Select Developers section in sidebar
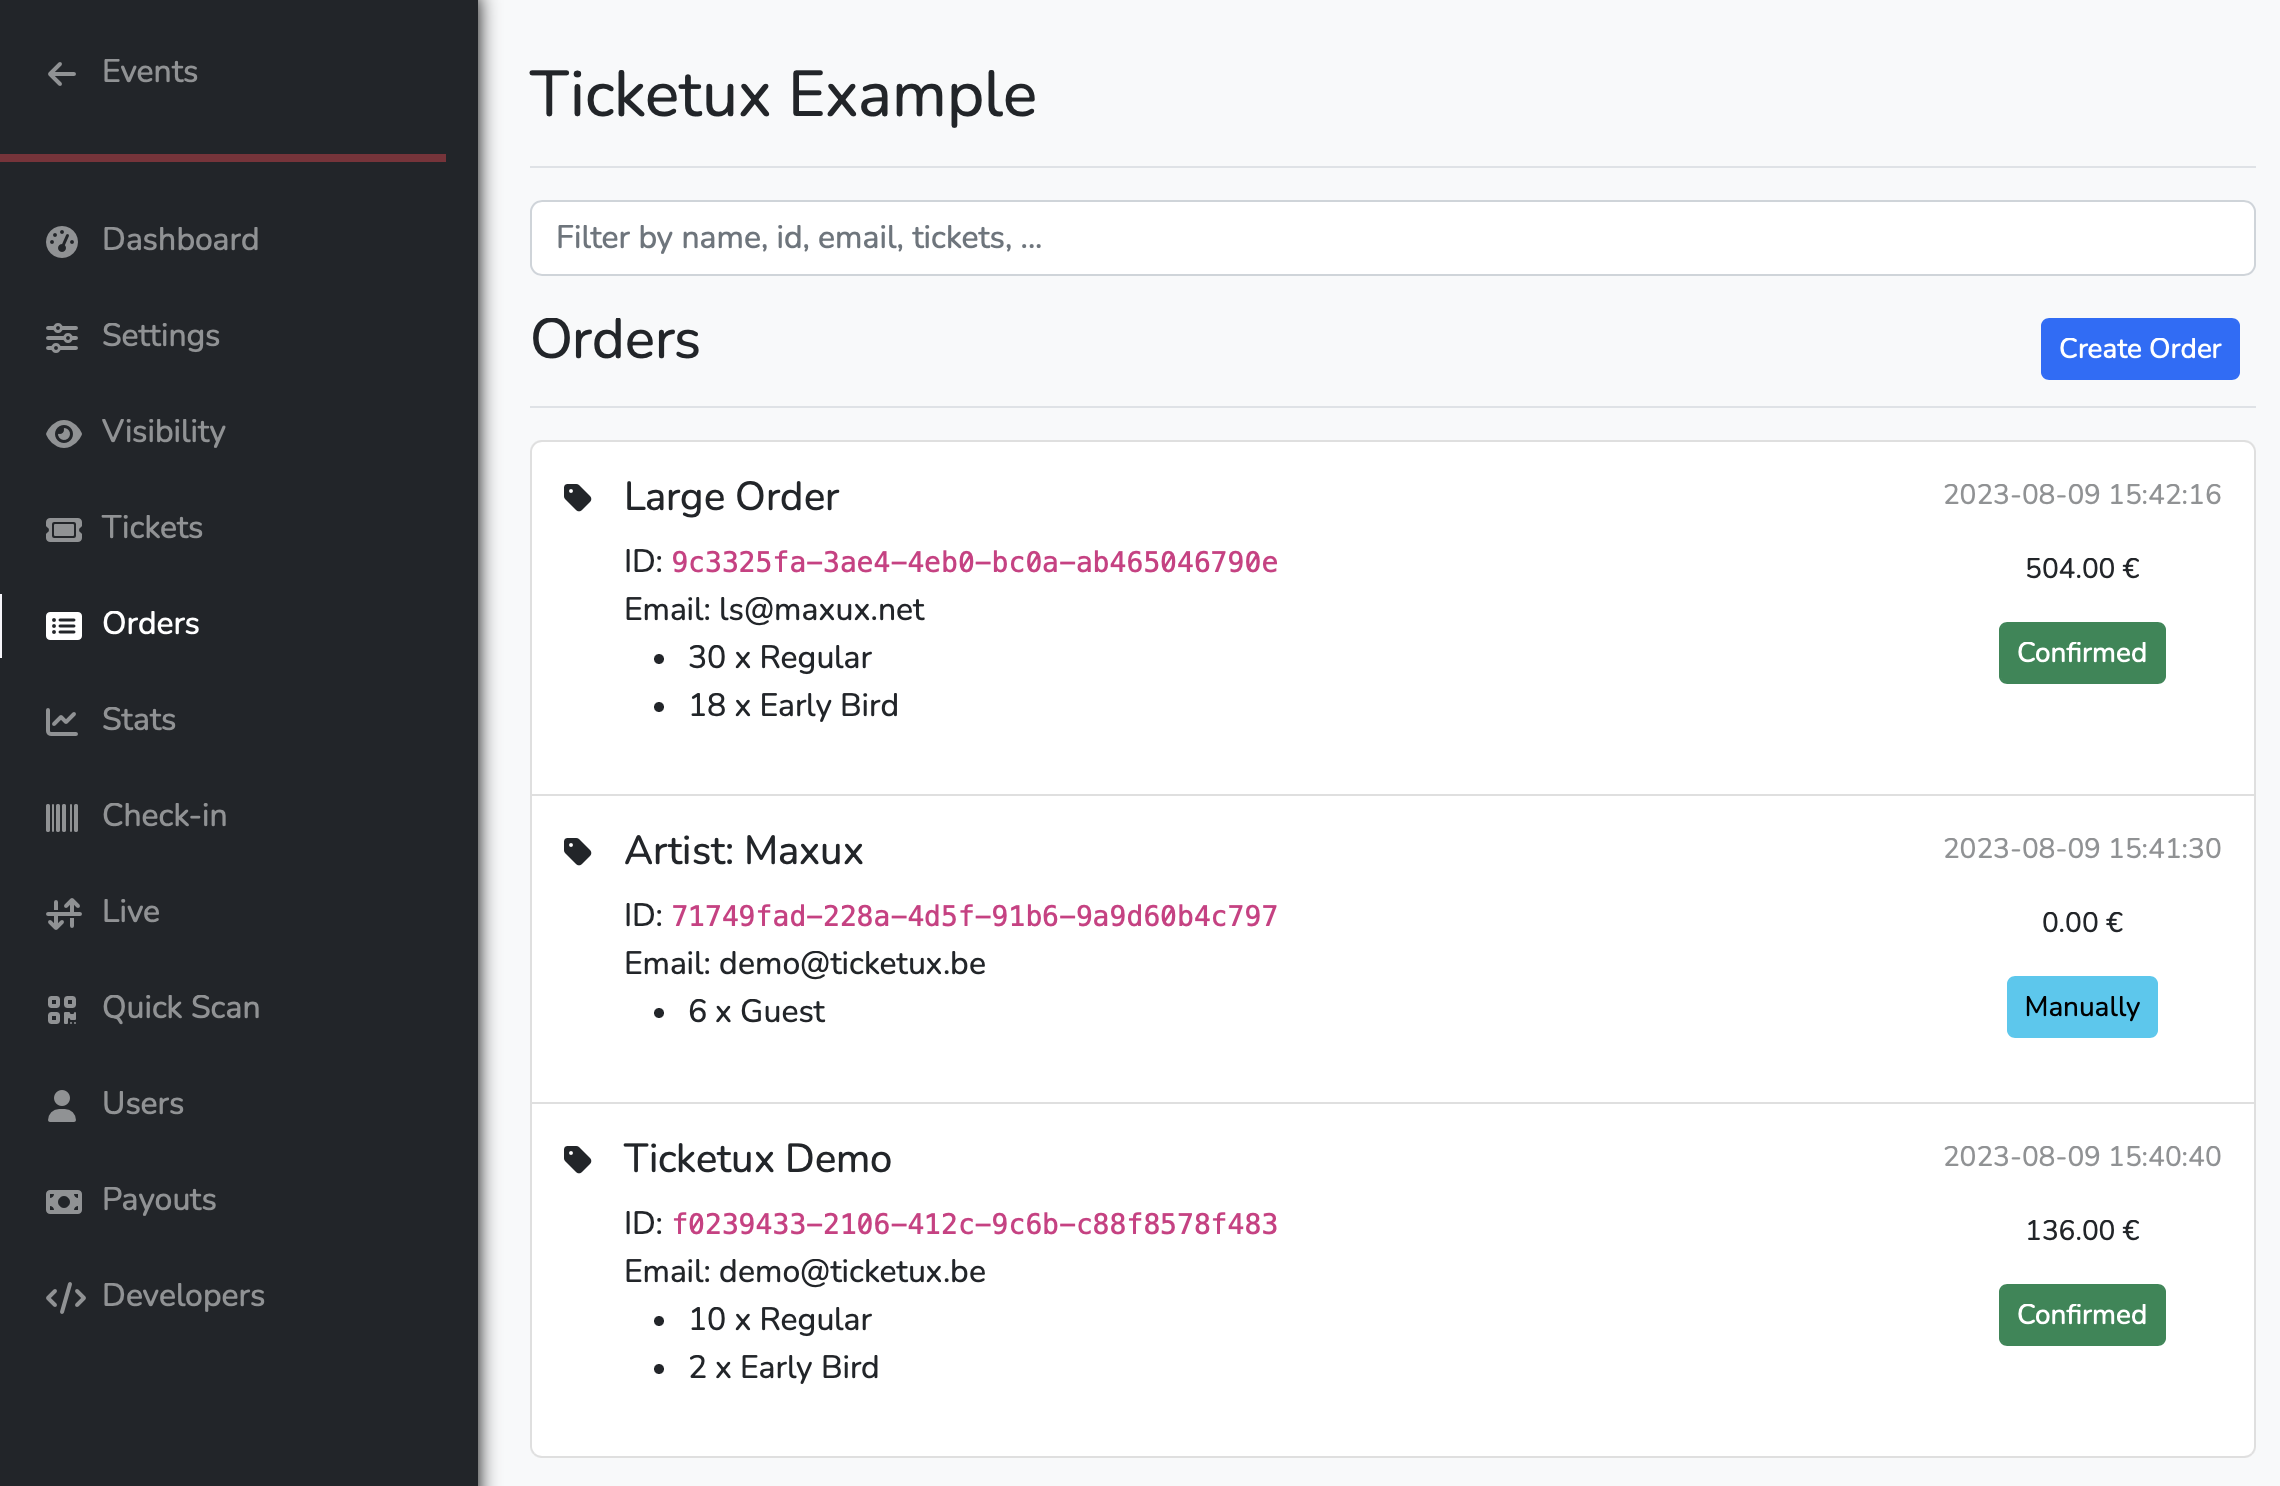The width and height of the screenshot is (2280, 1486). click(x=183, y=1295)
